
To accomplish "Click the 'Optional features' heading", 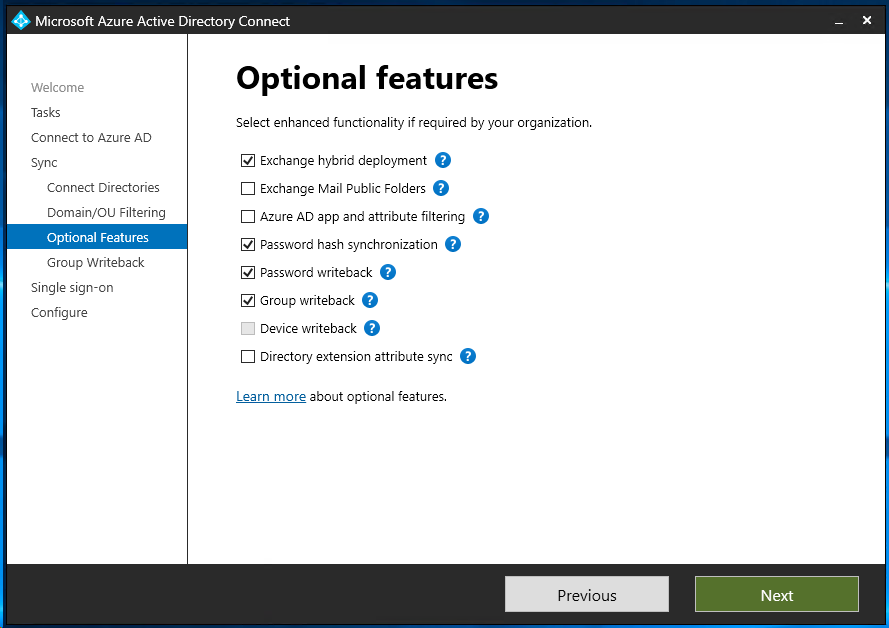I will 367,78.
